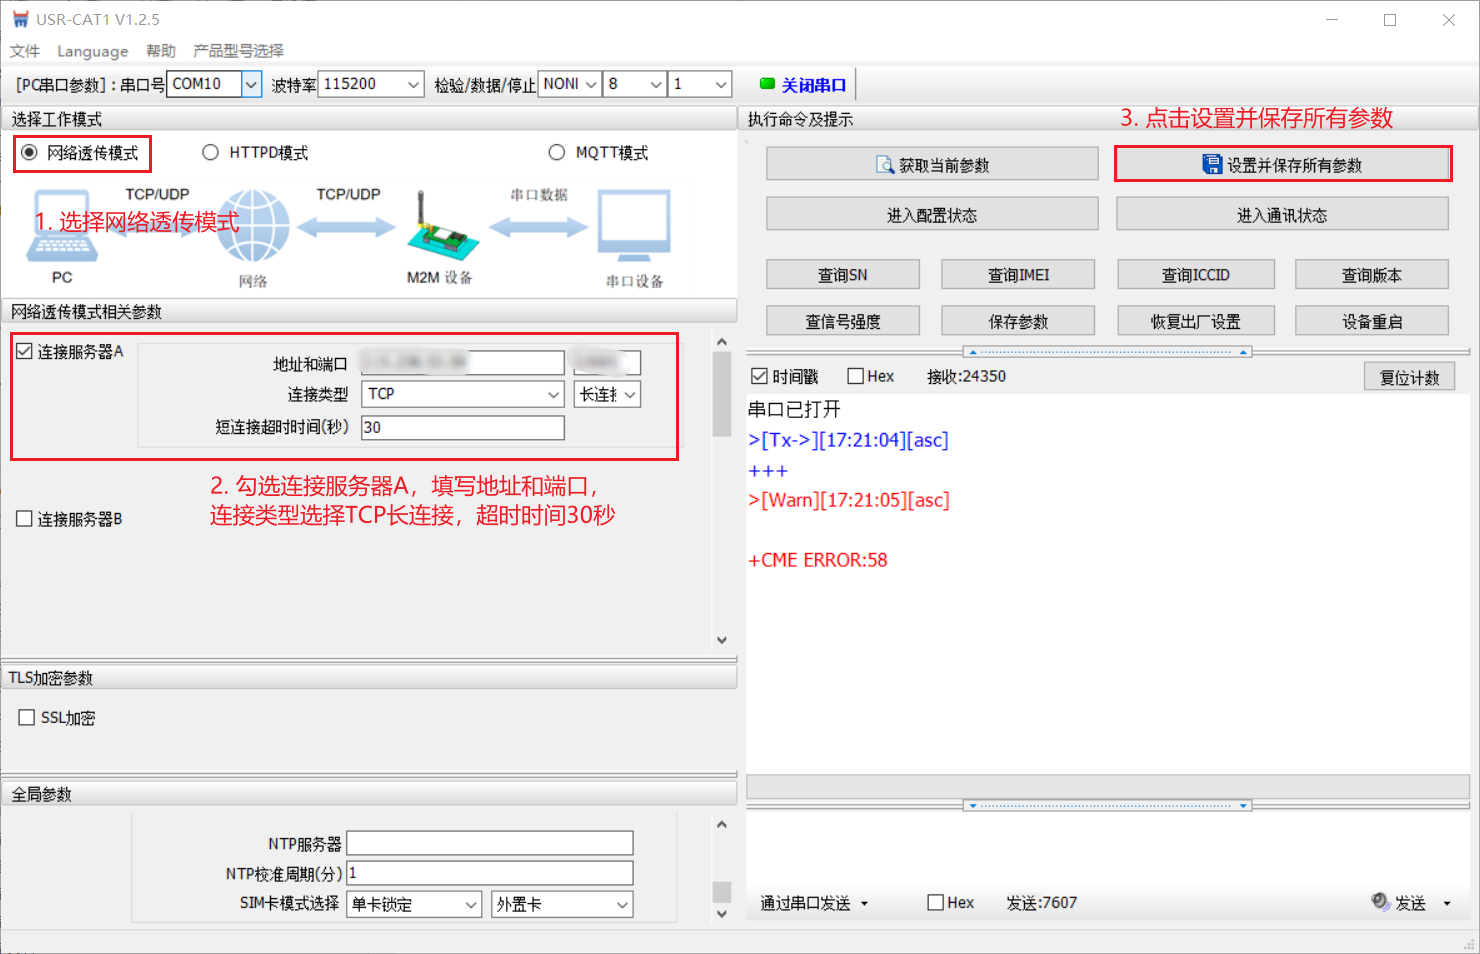Click 恢复出厂设置 button
Viewport: 1480px width, 954px height.
tap(1196, 321)
